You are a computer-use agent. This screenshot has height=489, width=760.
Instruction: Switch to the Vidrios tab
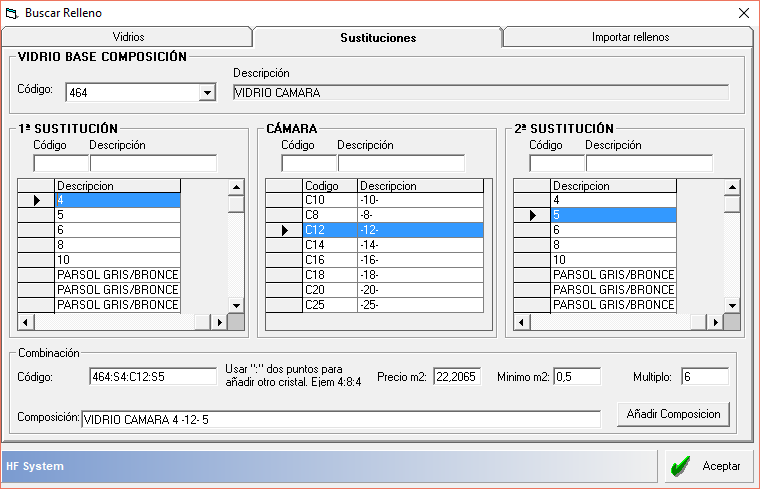point(128,37)
